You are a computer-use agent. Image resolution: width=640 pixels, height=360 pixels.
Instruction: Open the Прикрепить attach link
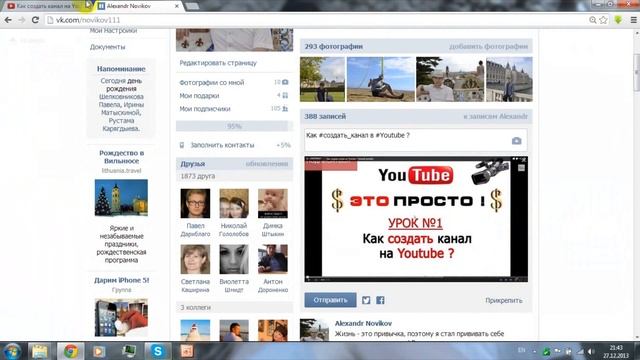click(x=504, y=300)
